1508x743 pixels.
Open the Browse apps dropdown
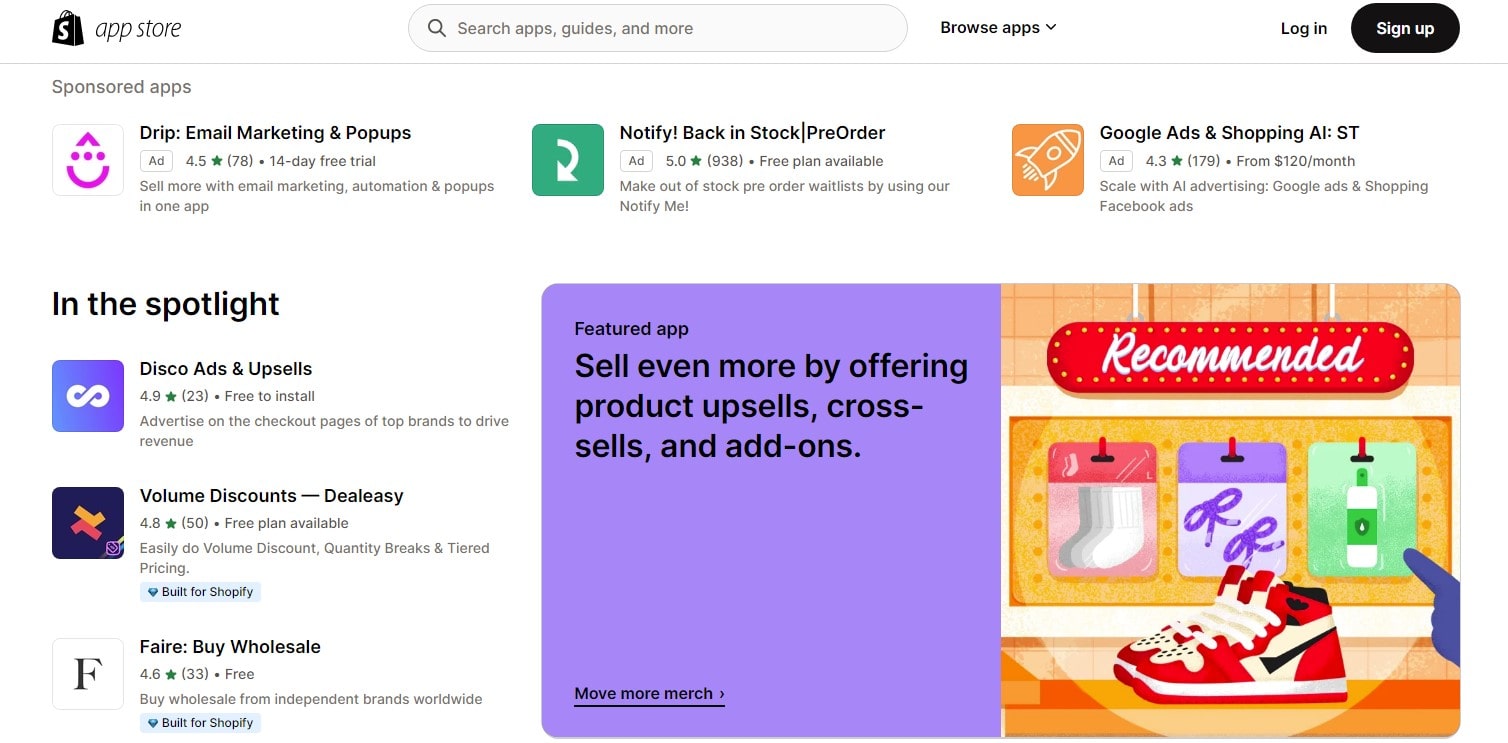tap(997, 27)
